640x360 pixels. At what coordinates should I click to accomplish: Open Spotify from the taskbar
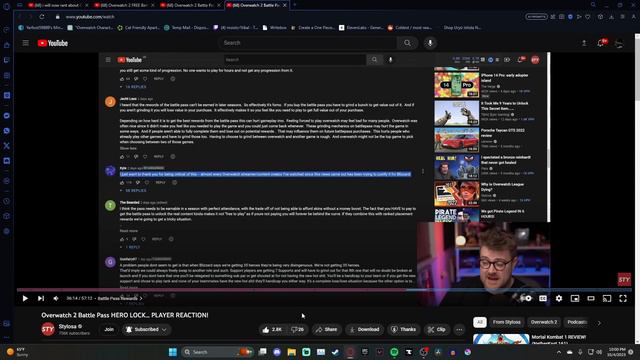tap(394, 352)
